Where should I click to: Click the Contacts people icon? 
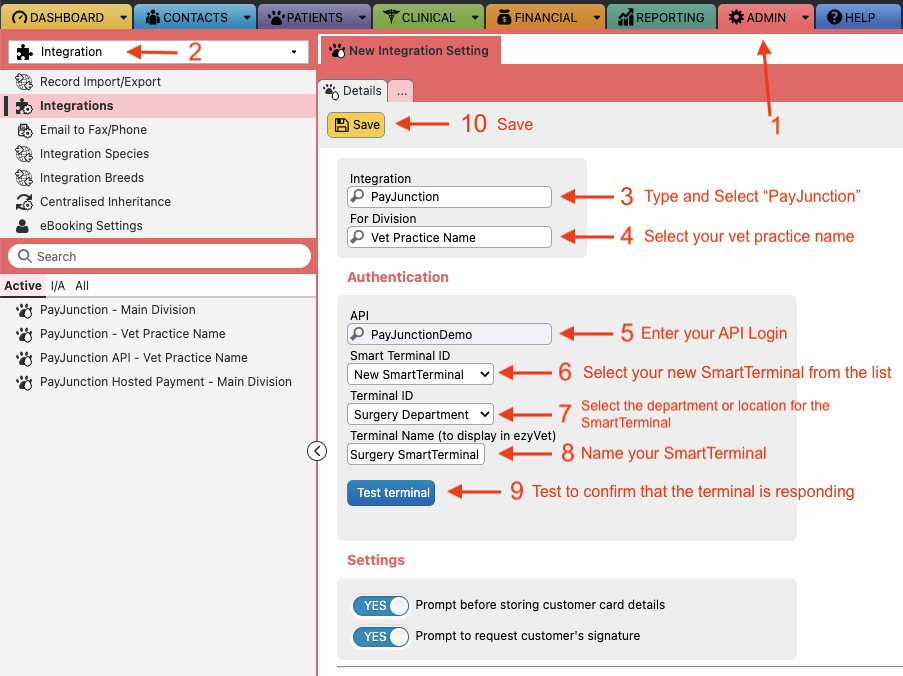pos(153,17)
